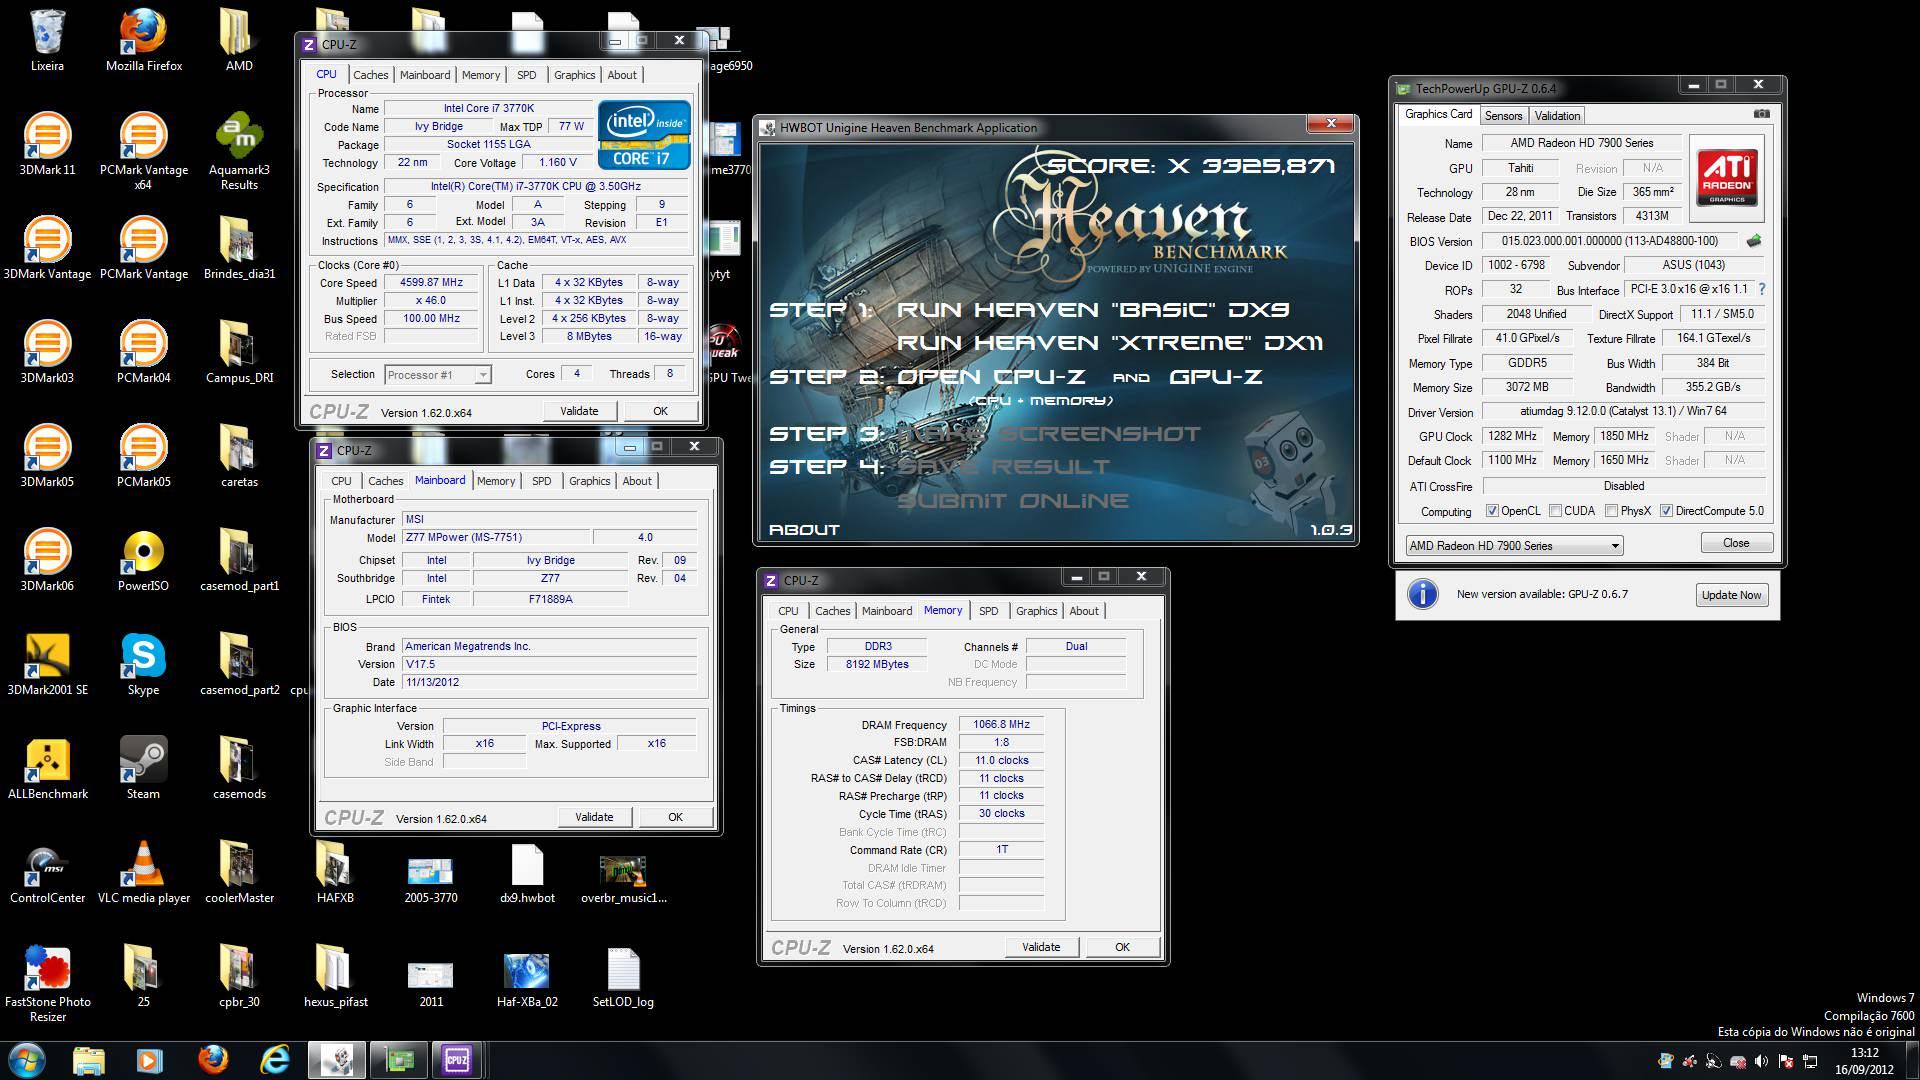Click the Core Speed value 4599.87 MHz
Image resolution: width=1920 pixels, height=1080 pixels.
click(x=432, y=283)
